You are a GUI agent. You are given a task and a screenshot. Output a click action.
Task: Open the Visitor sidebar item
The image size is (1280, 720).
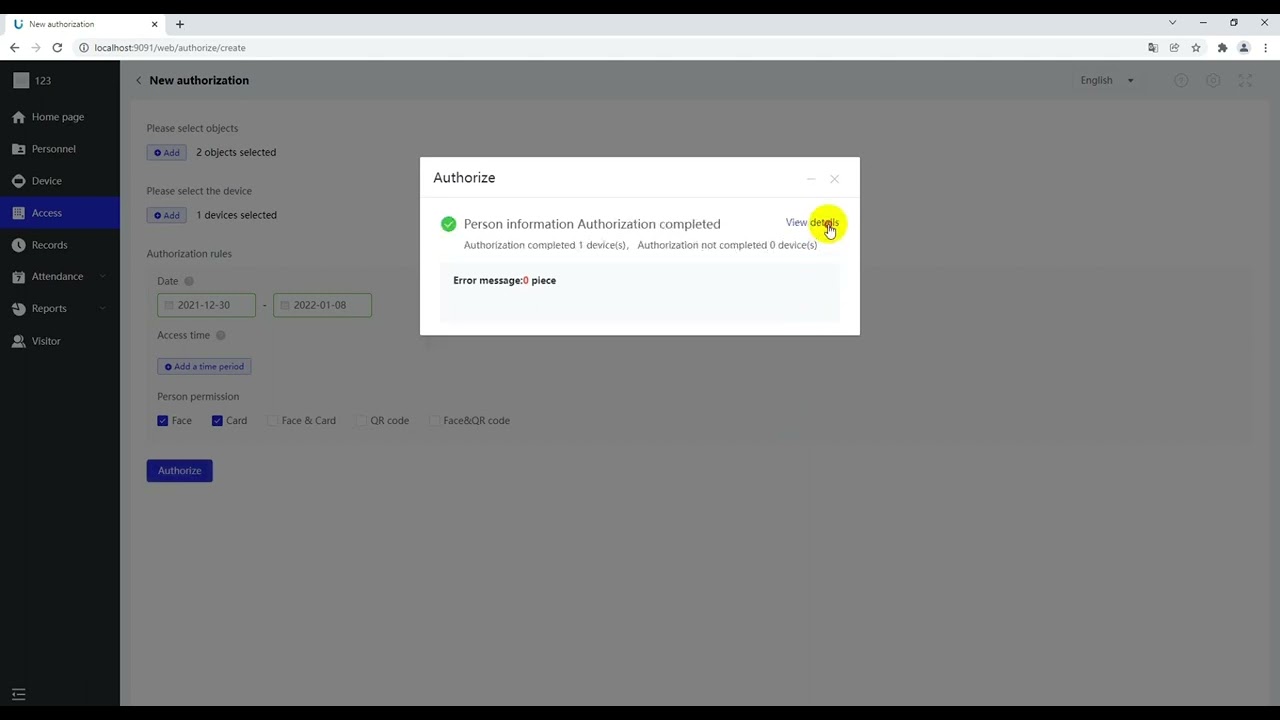(x=59, y=341)
